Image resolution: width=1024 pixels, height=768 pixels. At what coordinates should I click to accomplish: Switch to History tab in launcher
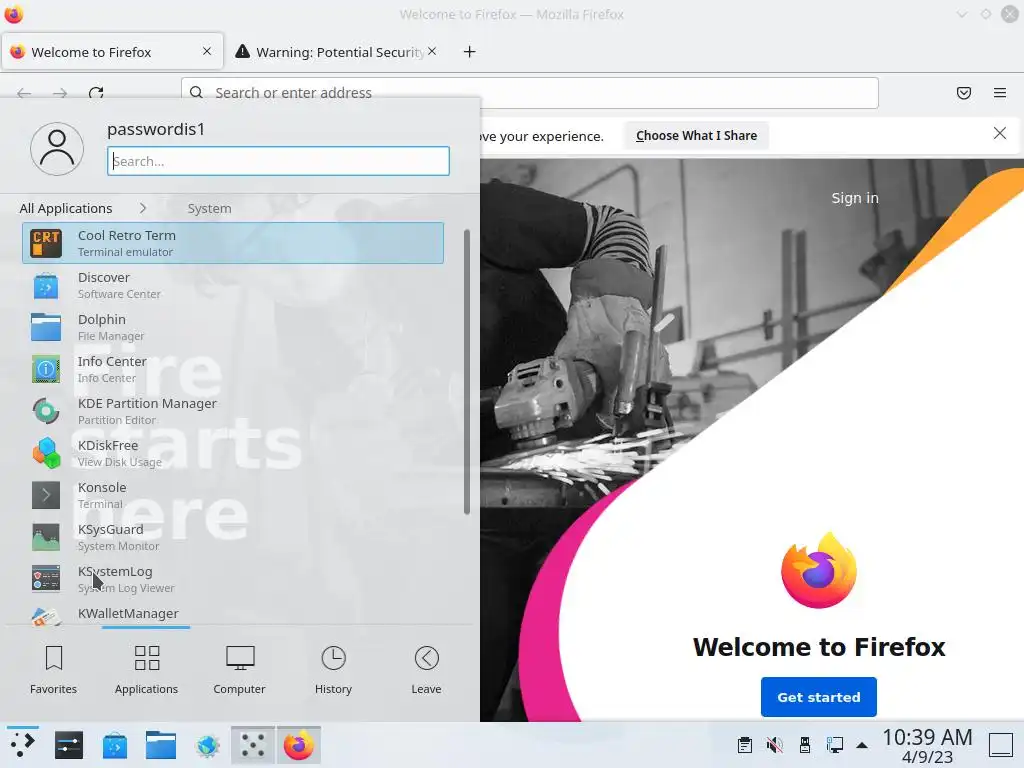tap(333, 670)
